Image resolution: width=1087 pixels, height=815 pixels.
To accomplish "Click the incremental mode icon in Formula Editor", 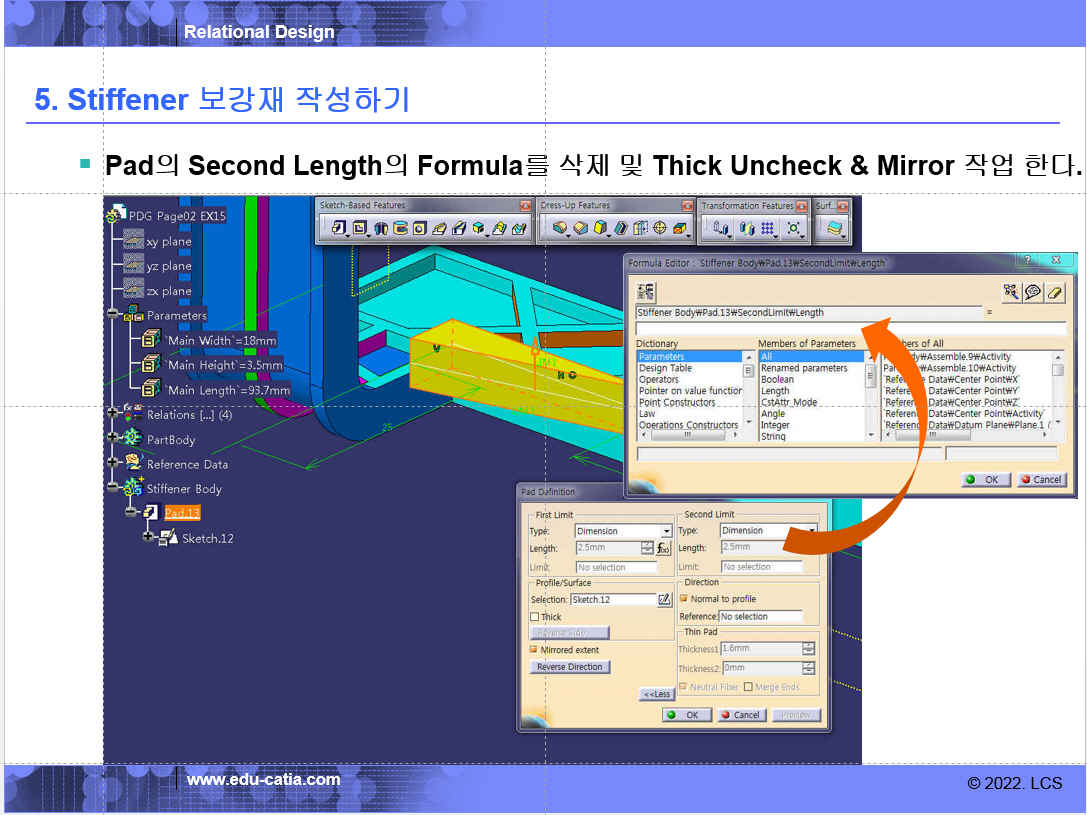I will [x=646, y=291].
